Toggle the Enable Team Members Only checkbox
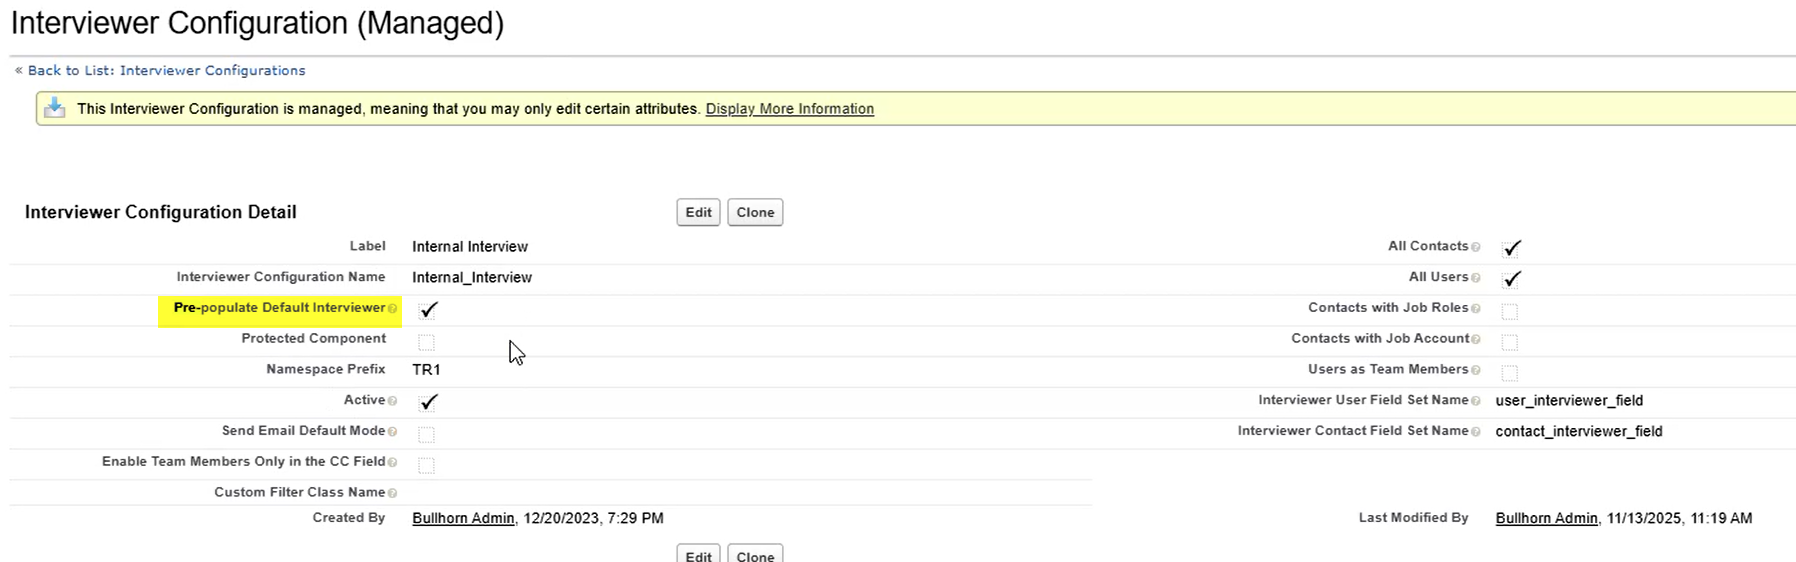 pos(427,465)
